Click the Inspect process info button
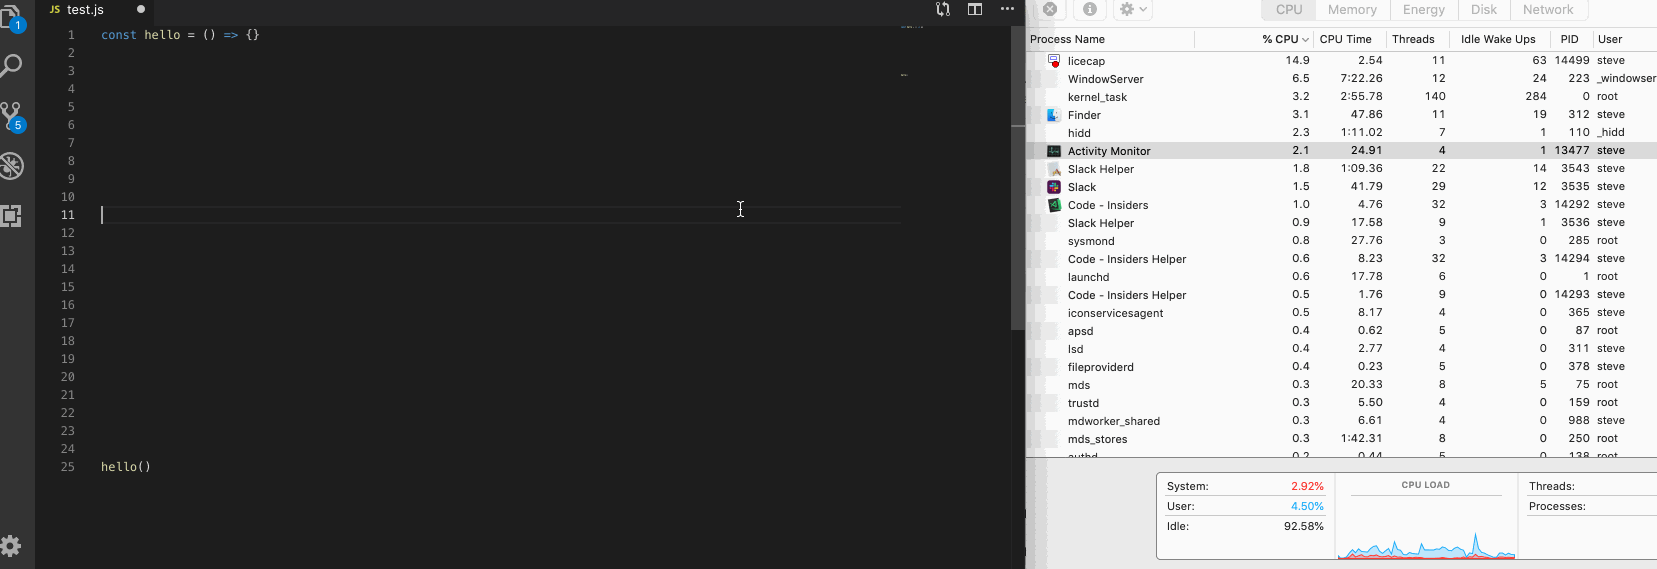The height and width of the screenshot is (569, 1657). point(1089,9)
